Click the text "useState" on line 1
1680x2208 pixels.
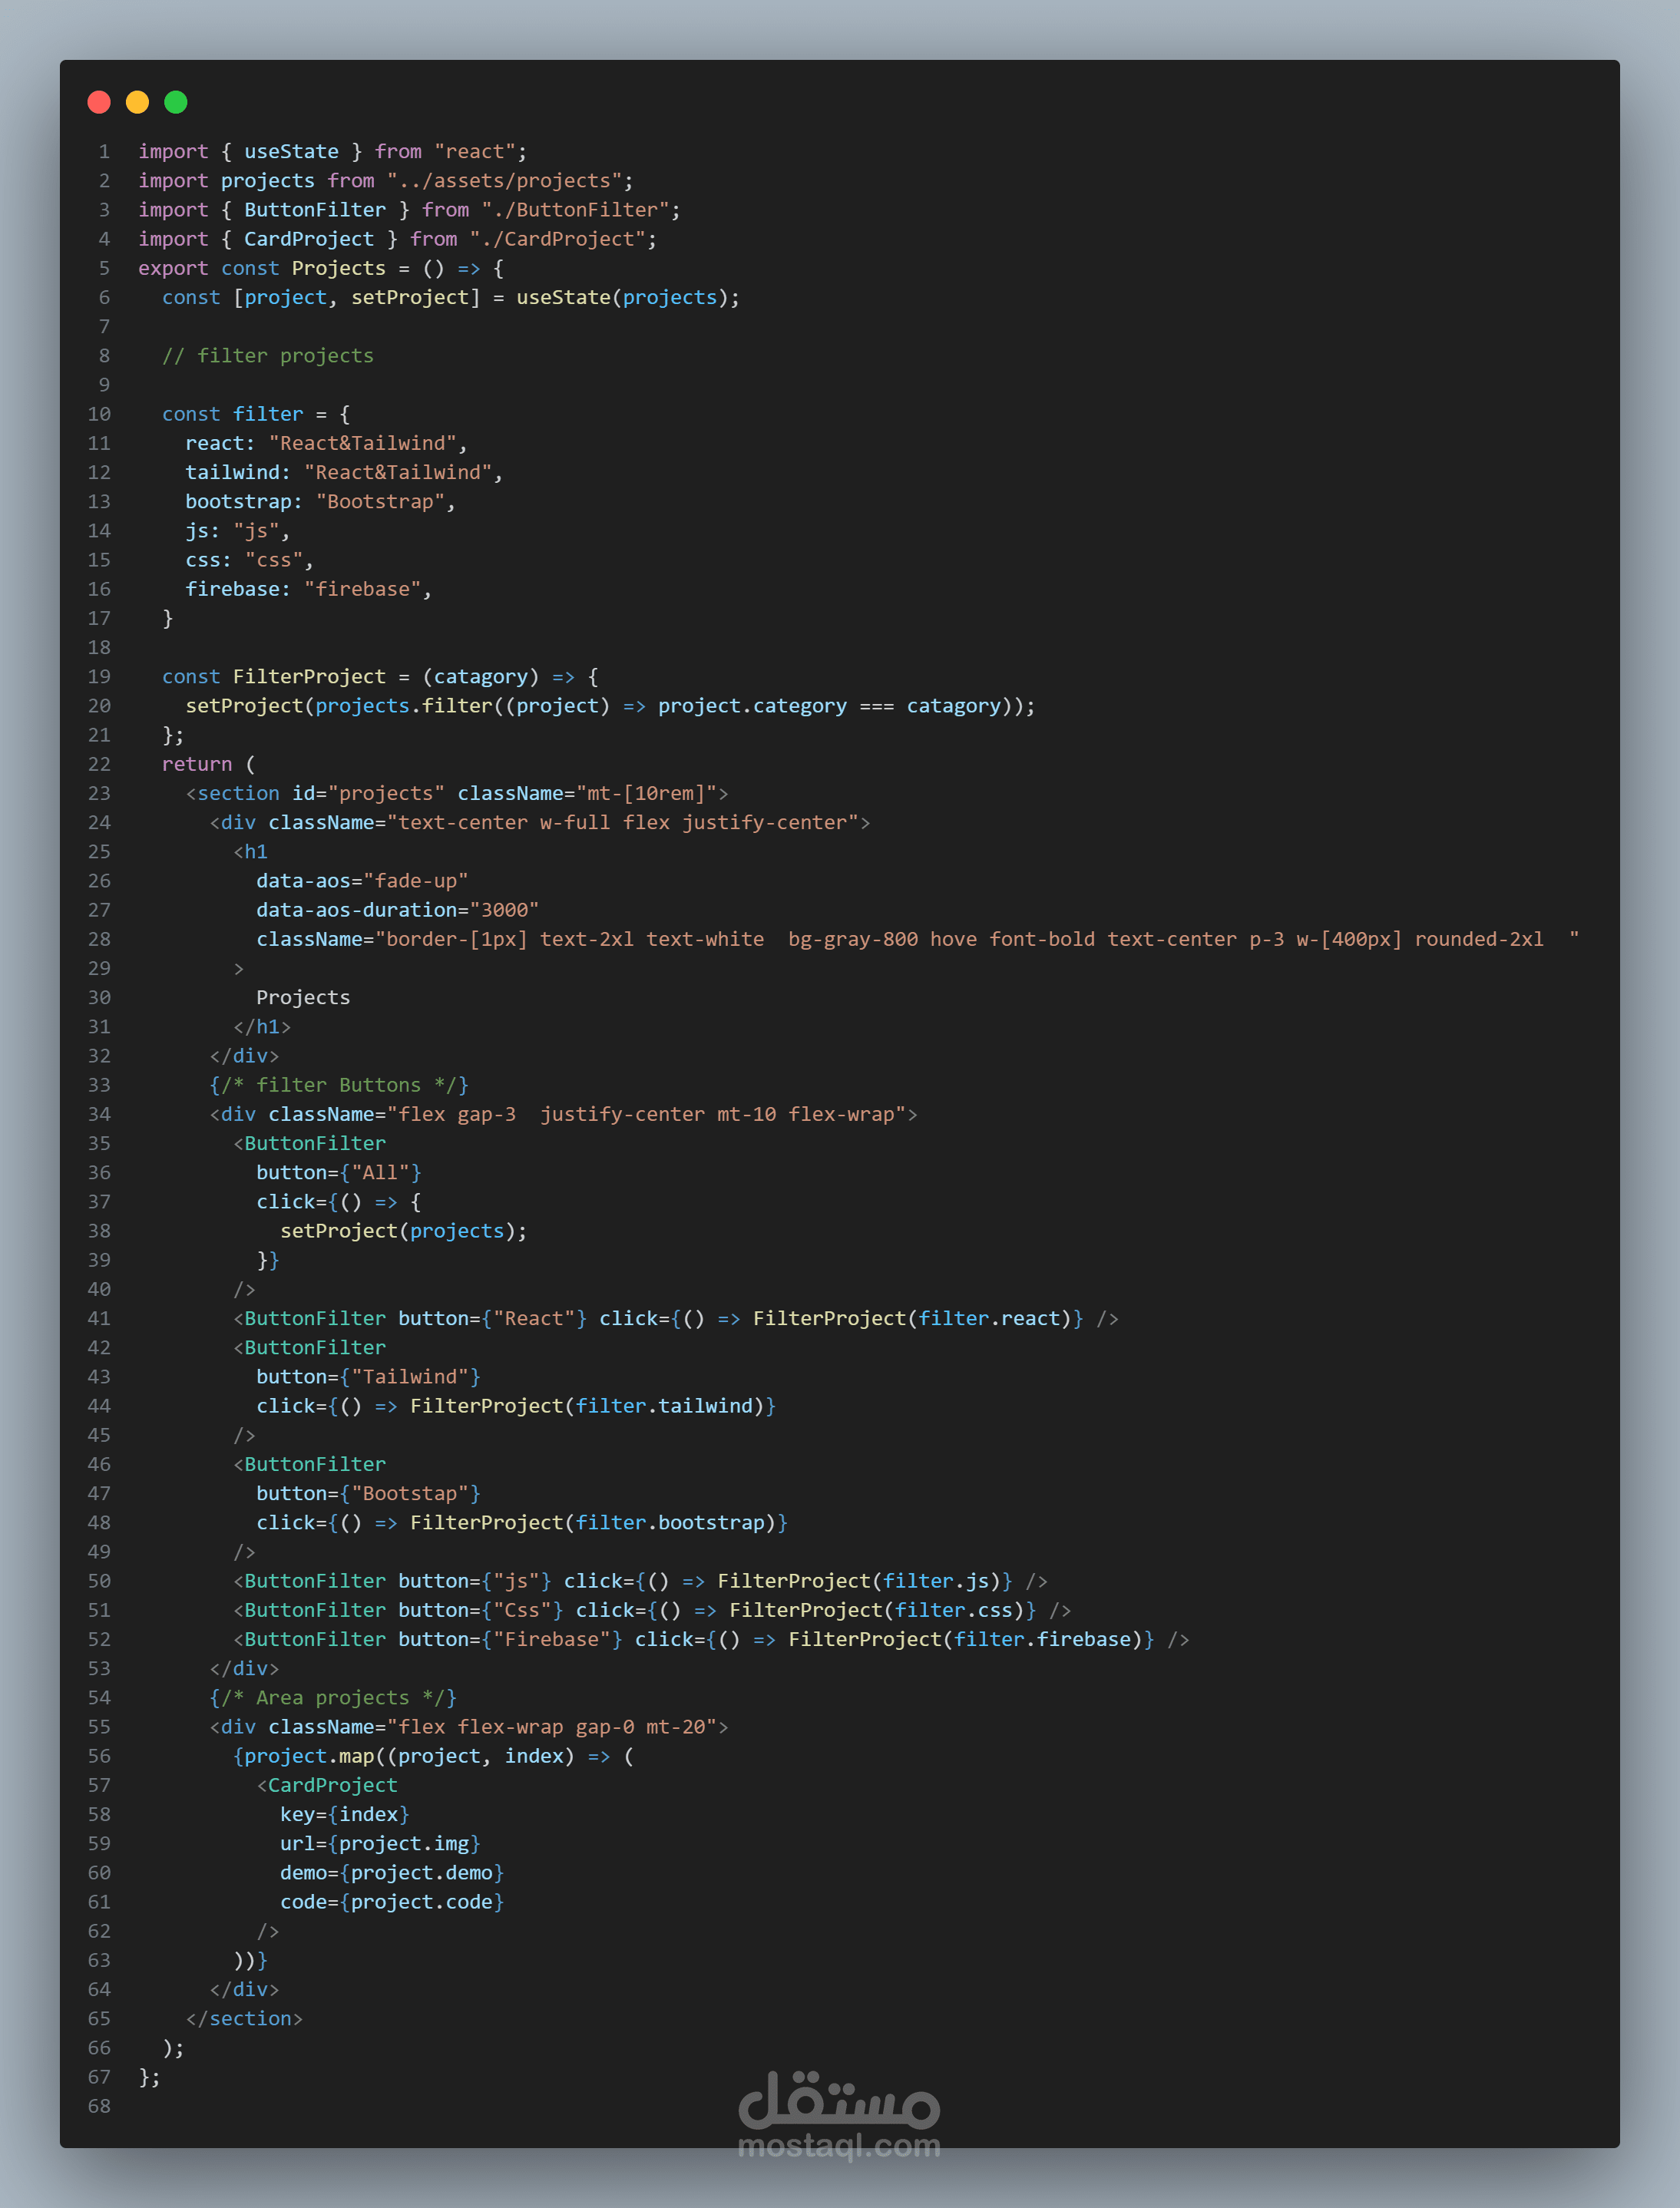tap(291, 151)
